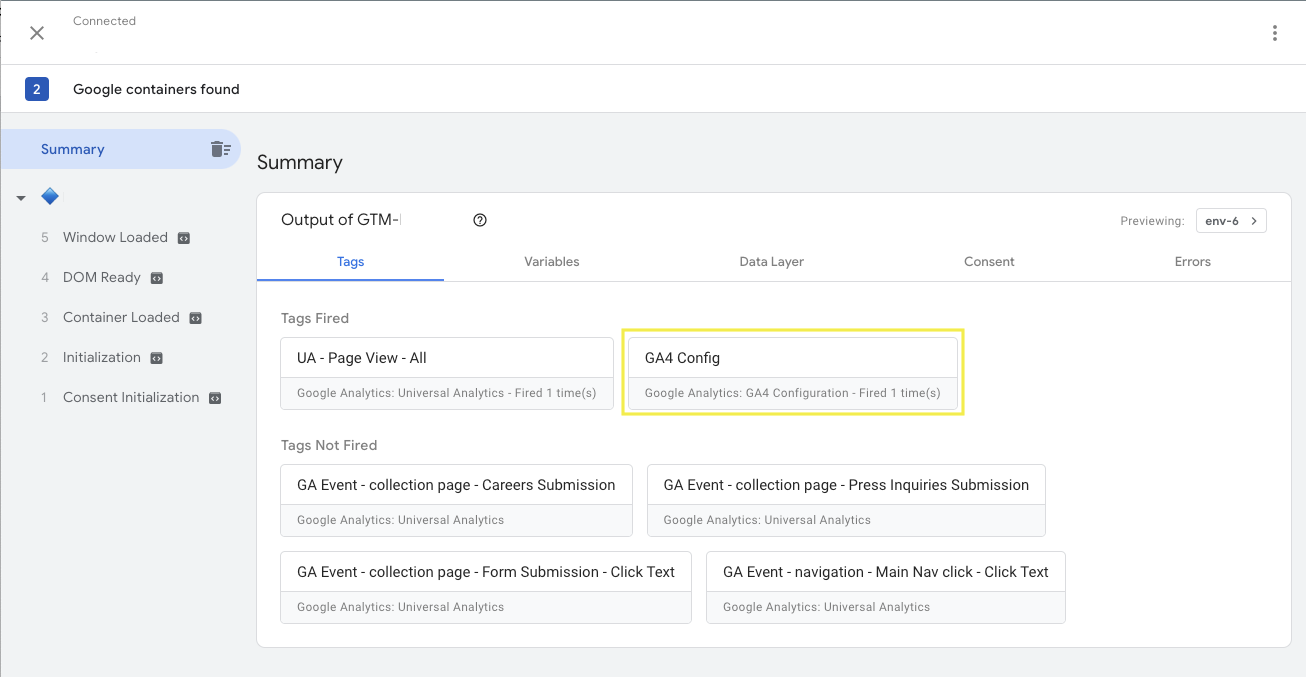Viewport: 1306px width, 677px height.
Task: Open the three-dot more options menu
Action: point(1274,33)
